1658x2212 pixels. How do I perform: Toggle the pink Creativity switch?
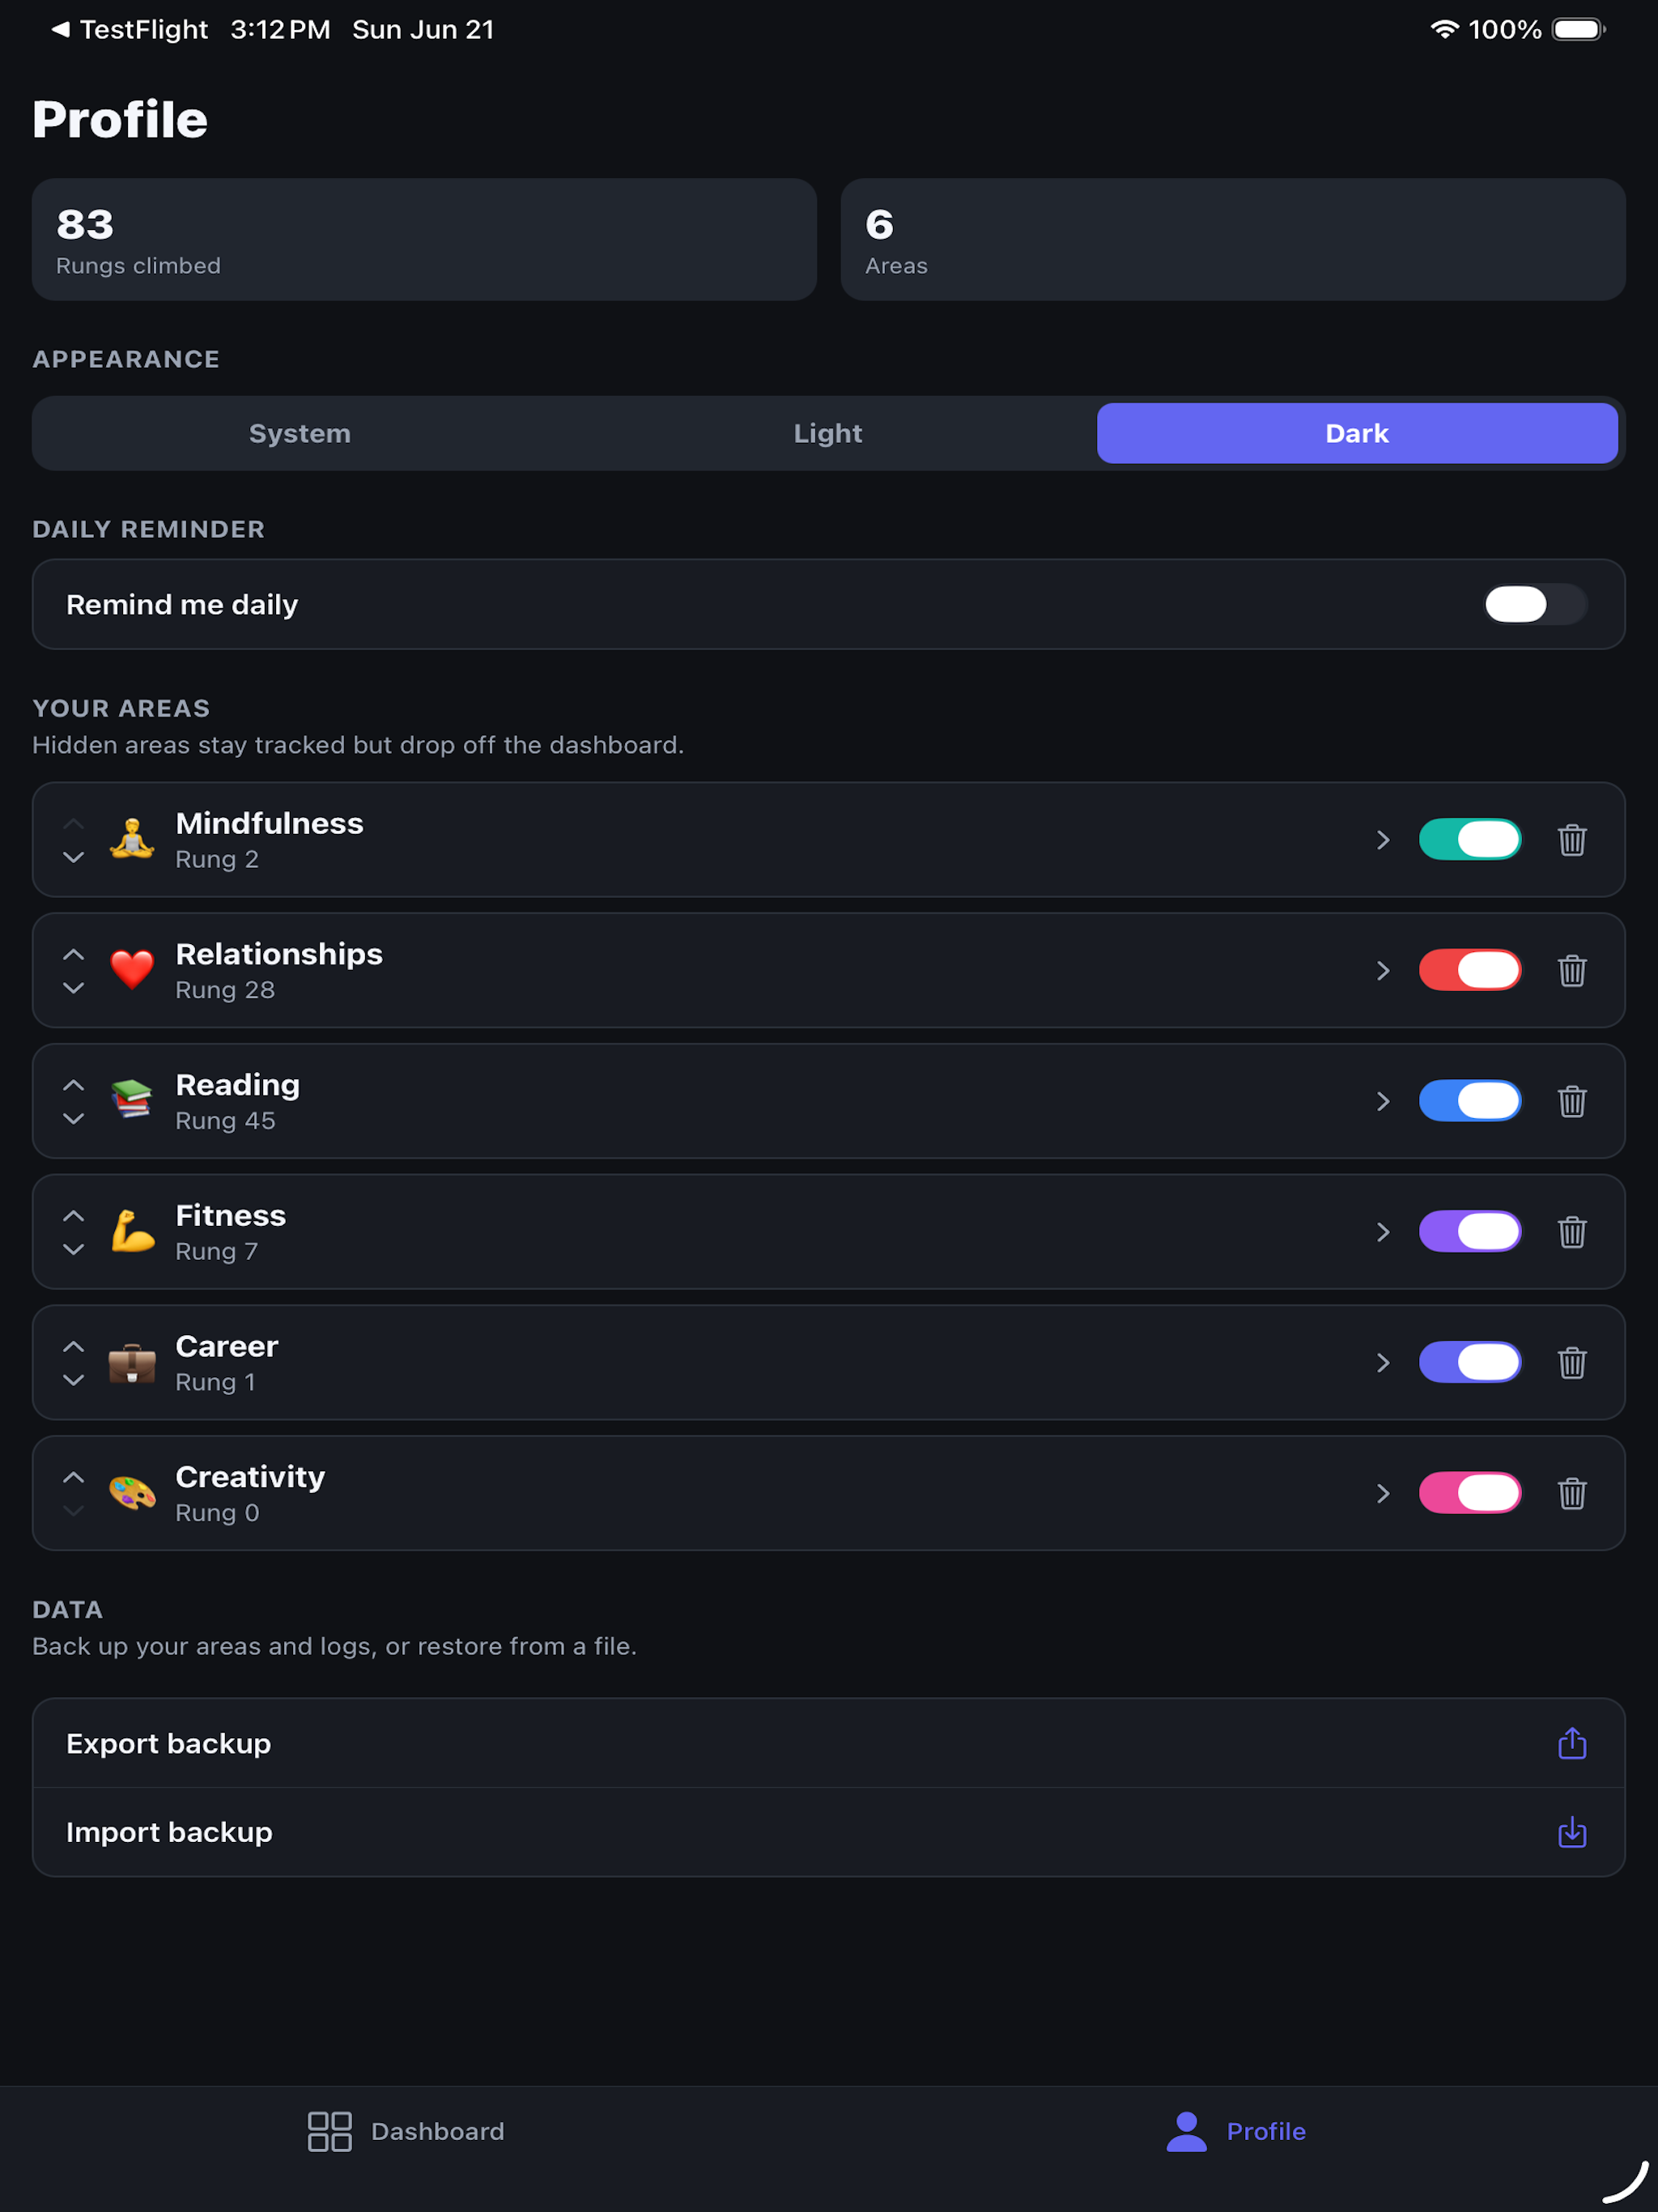1469,1493
